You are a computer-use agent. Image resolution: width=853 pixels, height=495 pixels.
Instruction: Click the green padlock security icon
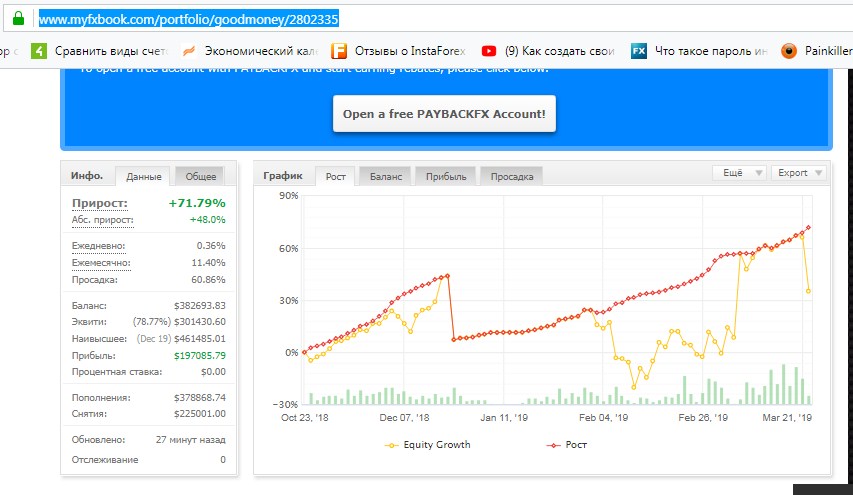tap(18, 19)
